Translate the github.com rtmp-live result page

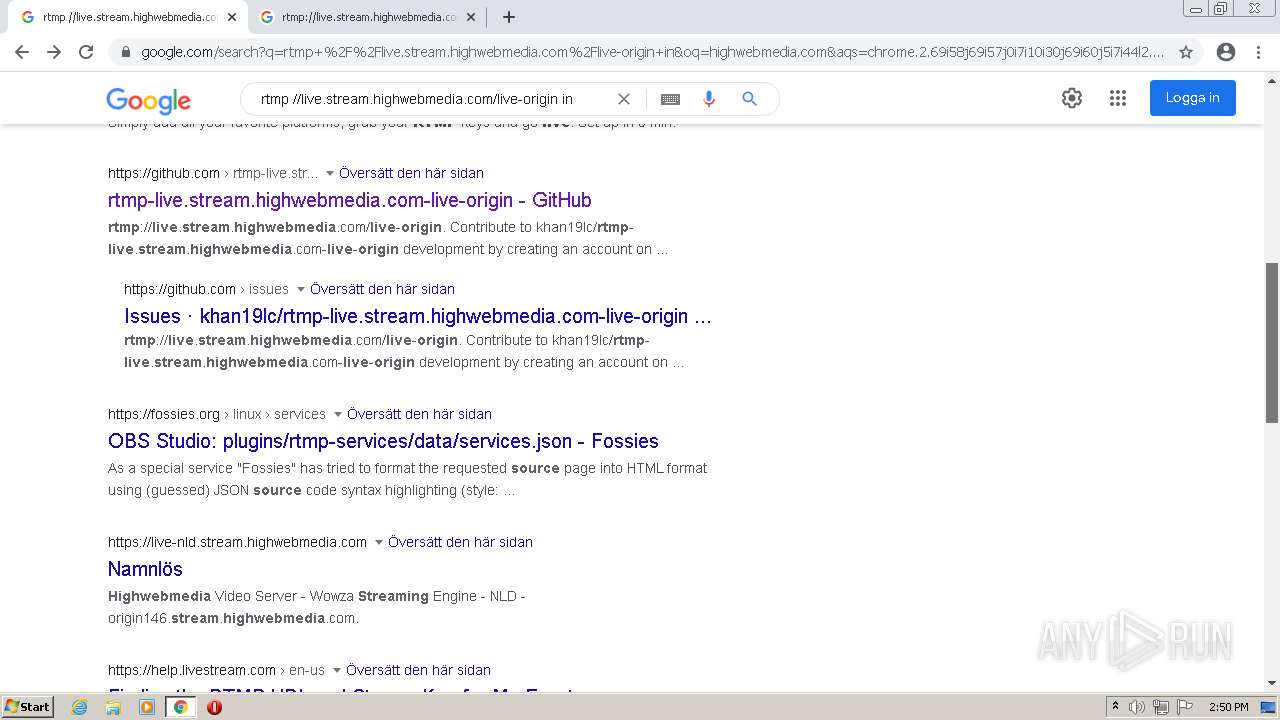[x=411, y=173]
